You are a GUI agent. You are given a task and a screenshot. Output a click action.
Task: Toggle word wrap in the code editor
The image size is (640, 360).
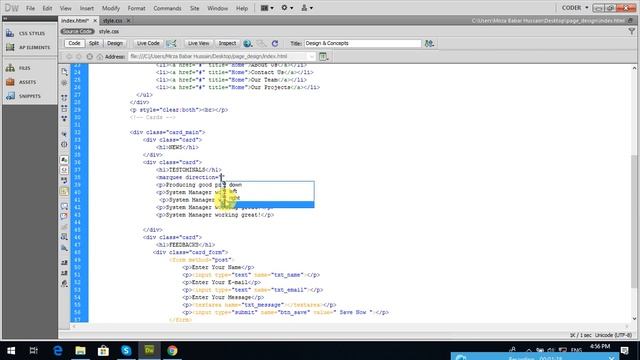pyautogui.click(x=64, y=180)
